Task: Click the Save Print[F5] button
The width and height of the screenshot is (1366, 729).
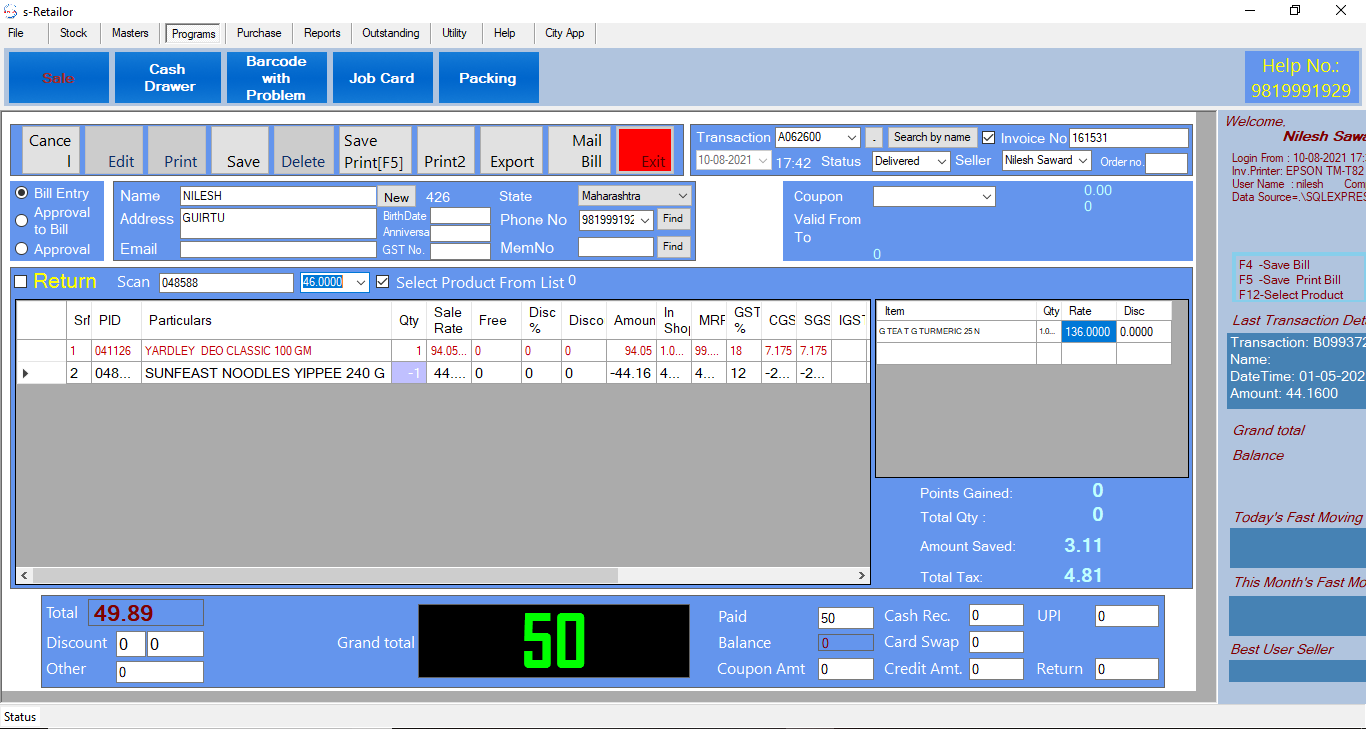Action: click(x=374, y=150)
